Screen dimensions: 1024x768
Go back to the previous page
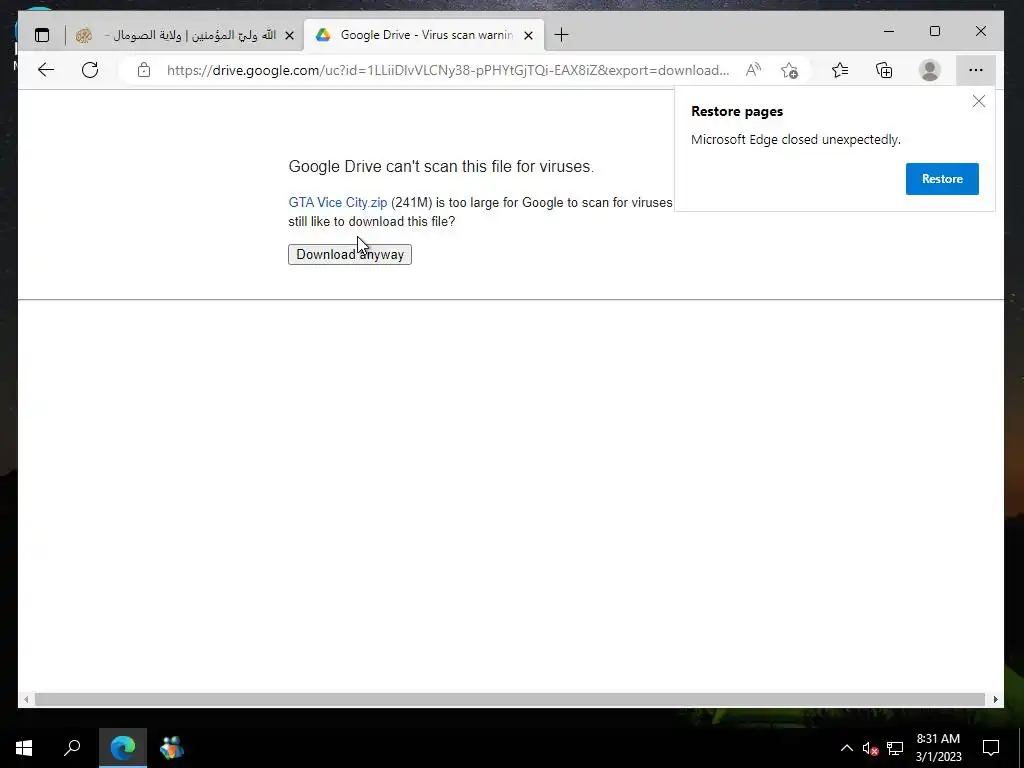[46, 70]
